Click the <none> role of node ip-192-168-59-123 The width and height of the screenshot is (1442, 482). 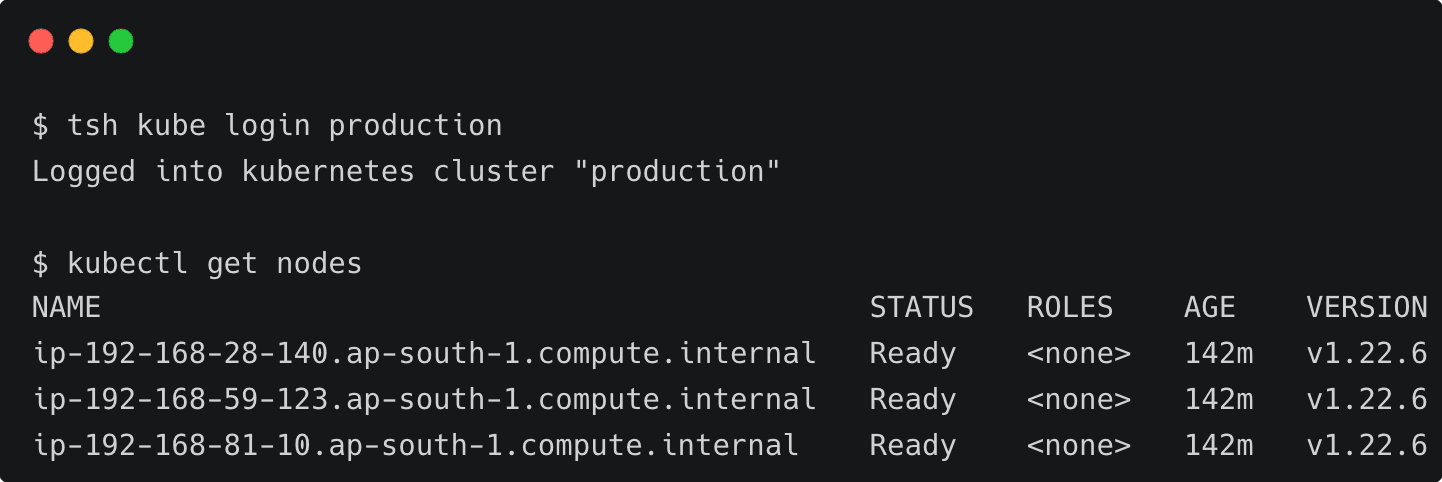tap(1078, 400)
